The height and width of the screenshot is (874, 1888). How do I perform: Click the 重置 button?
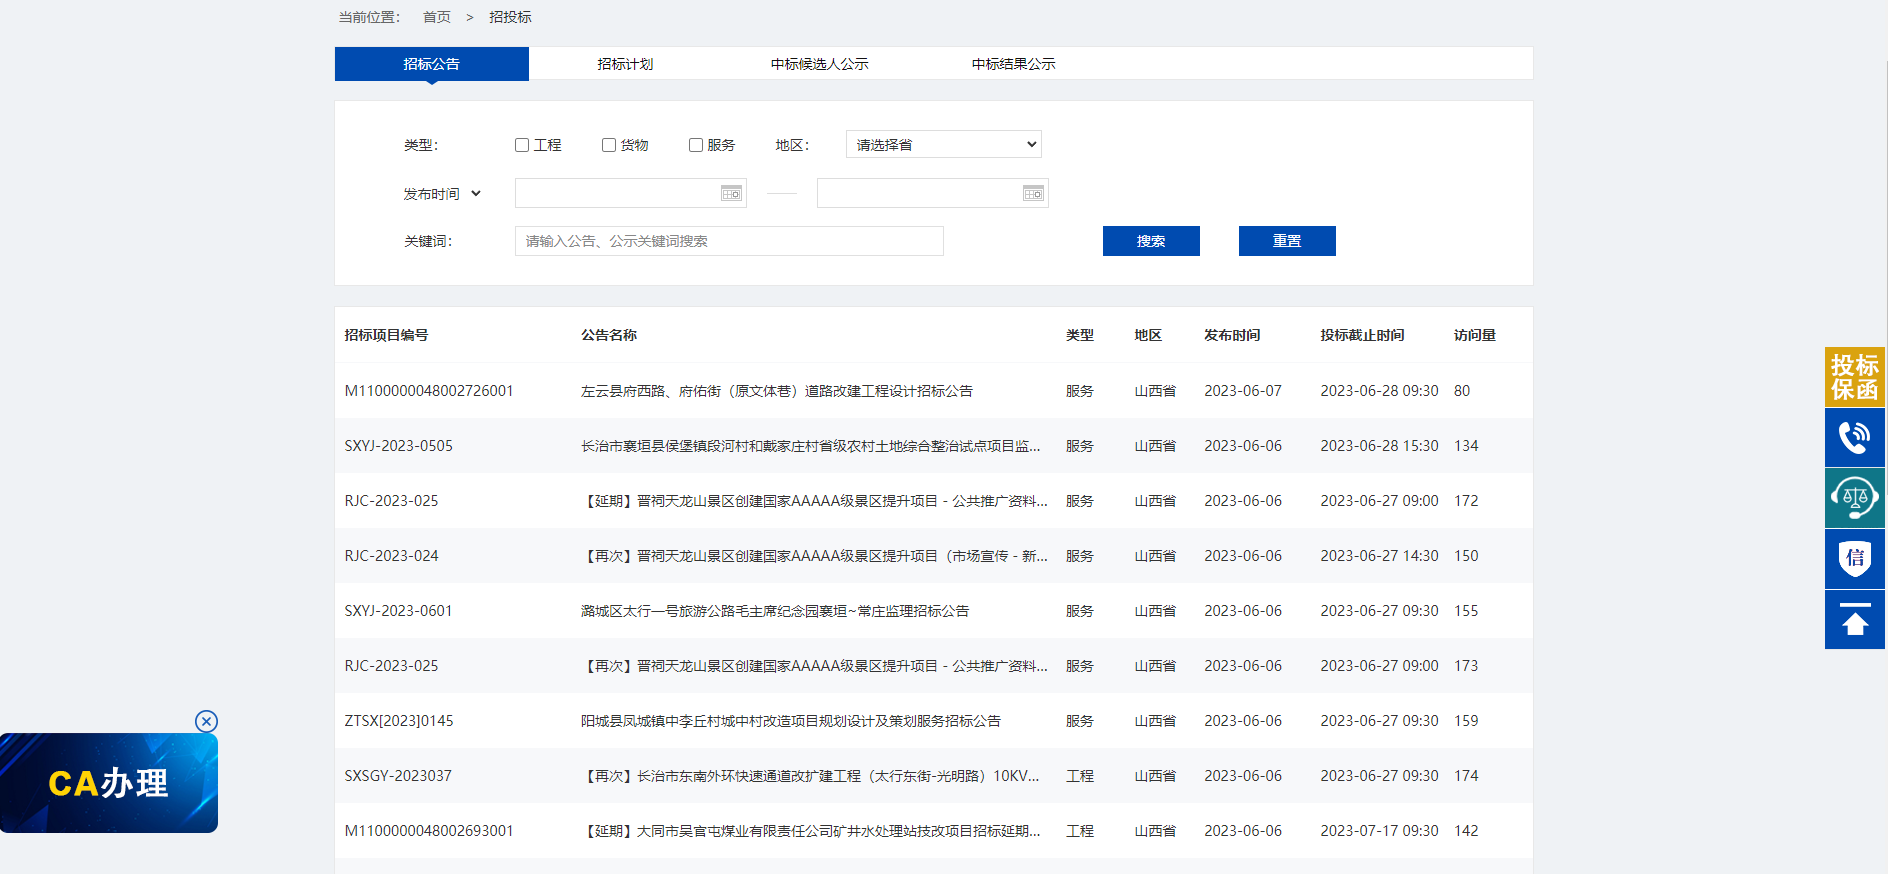tap(1287, 241)
